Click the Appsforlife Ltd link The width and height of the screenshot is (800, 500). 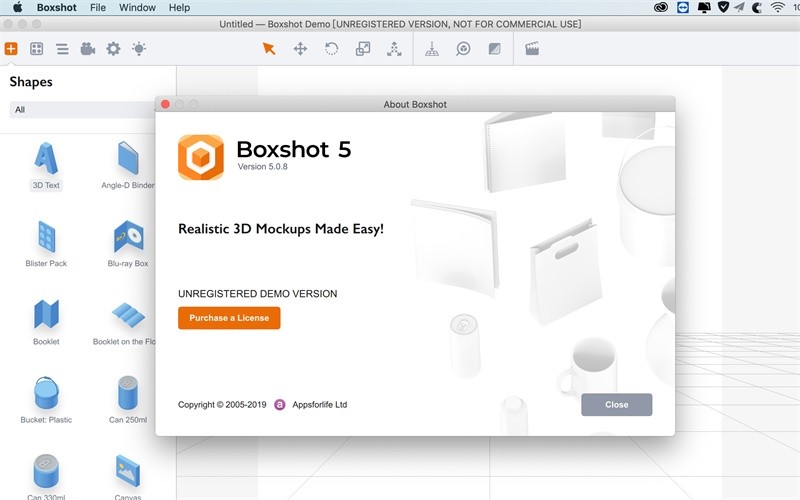pyautogui.click(x=319, y=405)
